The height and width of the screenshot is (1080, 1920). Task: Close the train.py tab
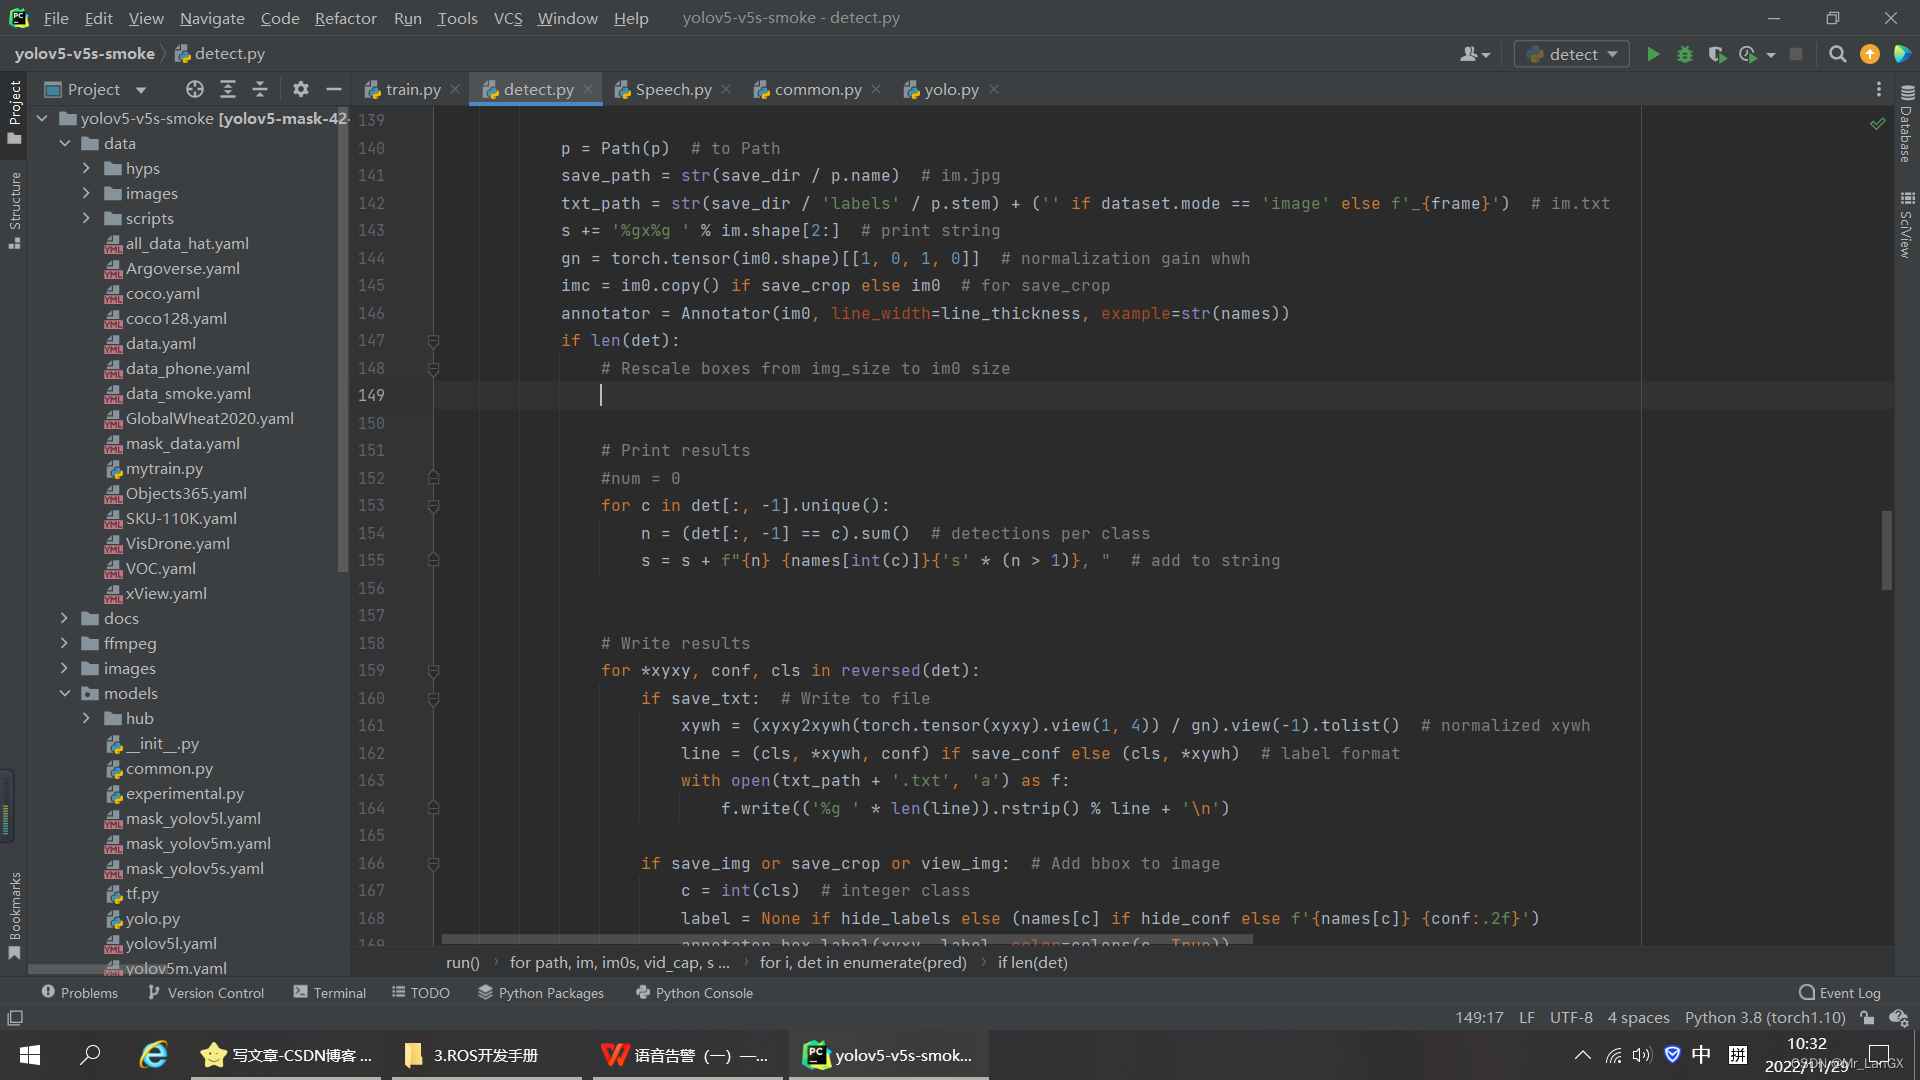[x=455, y=89]
